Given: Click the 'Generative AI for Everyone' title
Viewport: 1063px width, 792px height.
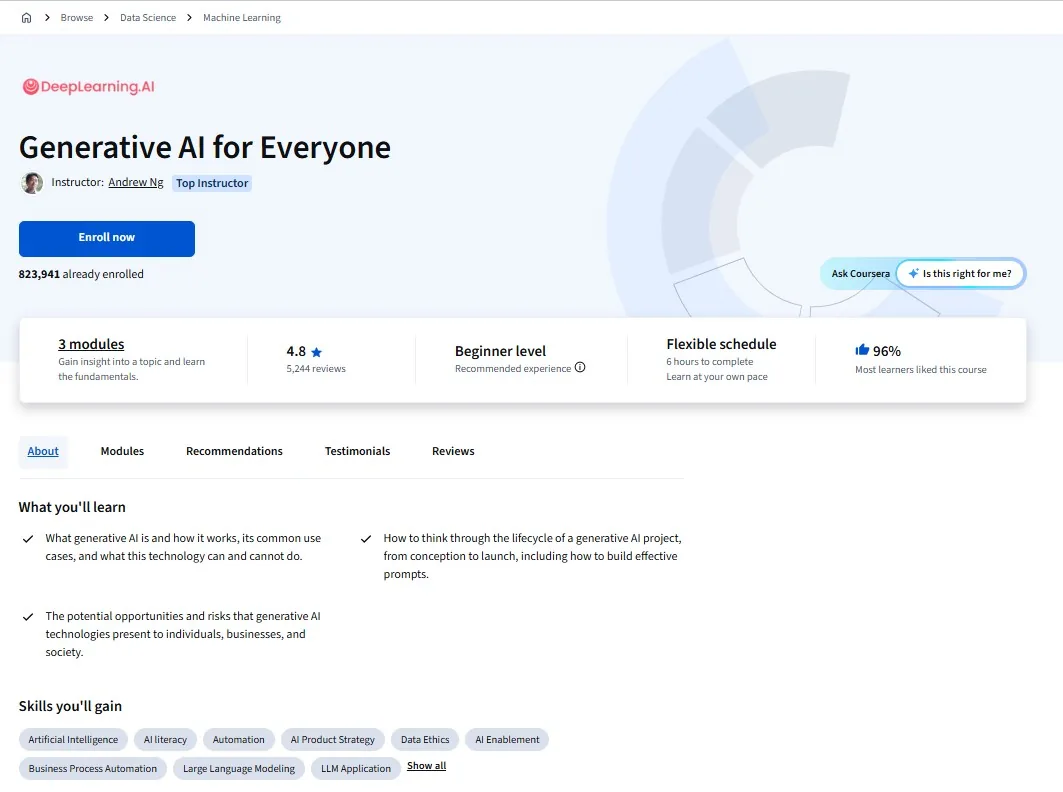Looking at the screenshot, I should coord(205,148).
